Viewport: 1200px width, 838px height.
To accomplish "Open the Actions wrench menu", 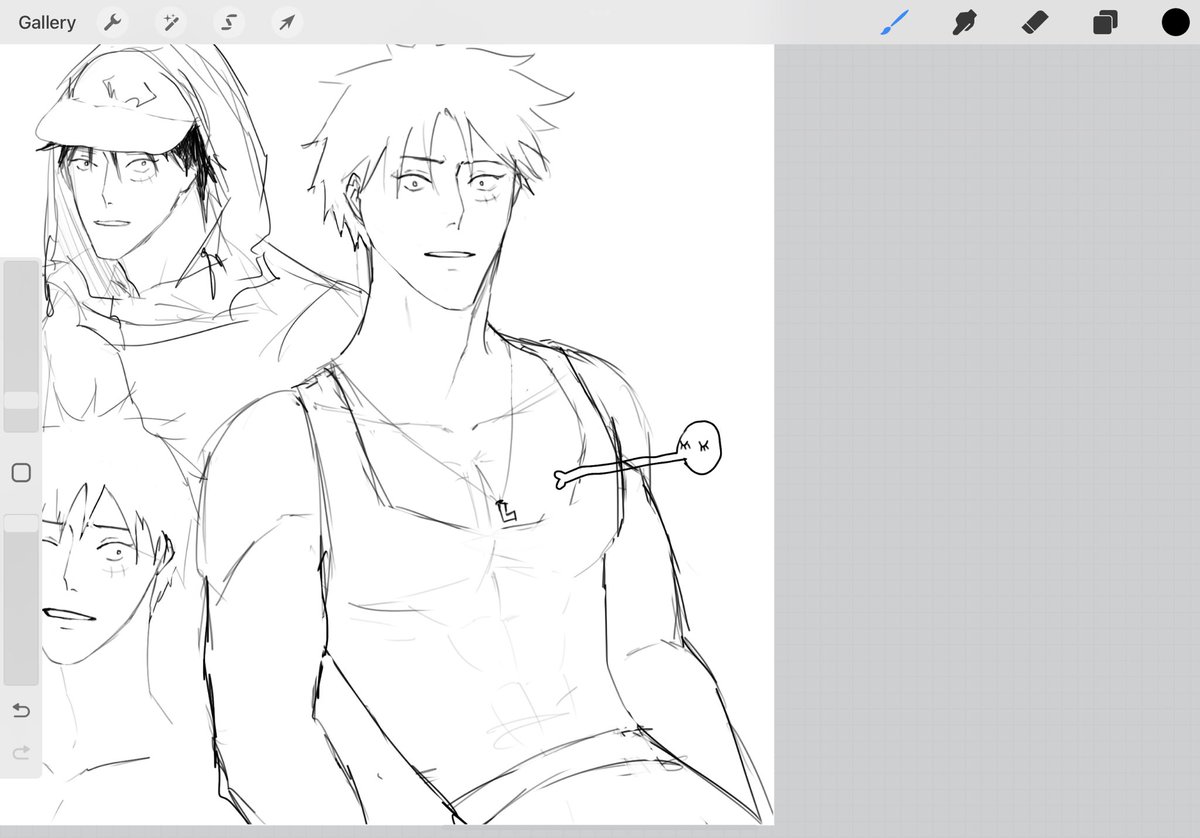I will (113, 22).
